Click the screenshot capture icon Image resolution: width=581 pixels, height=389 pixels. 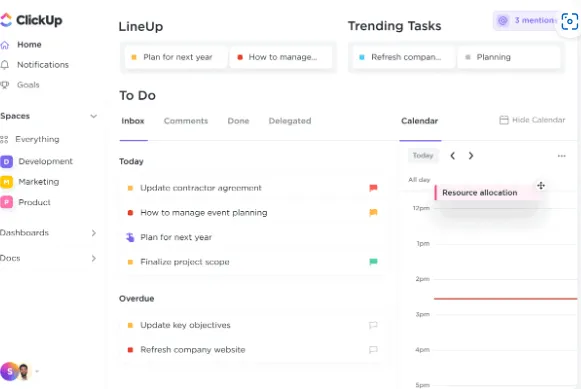coord(570,21)
